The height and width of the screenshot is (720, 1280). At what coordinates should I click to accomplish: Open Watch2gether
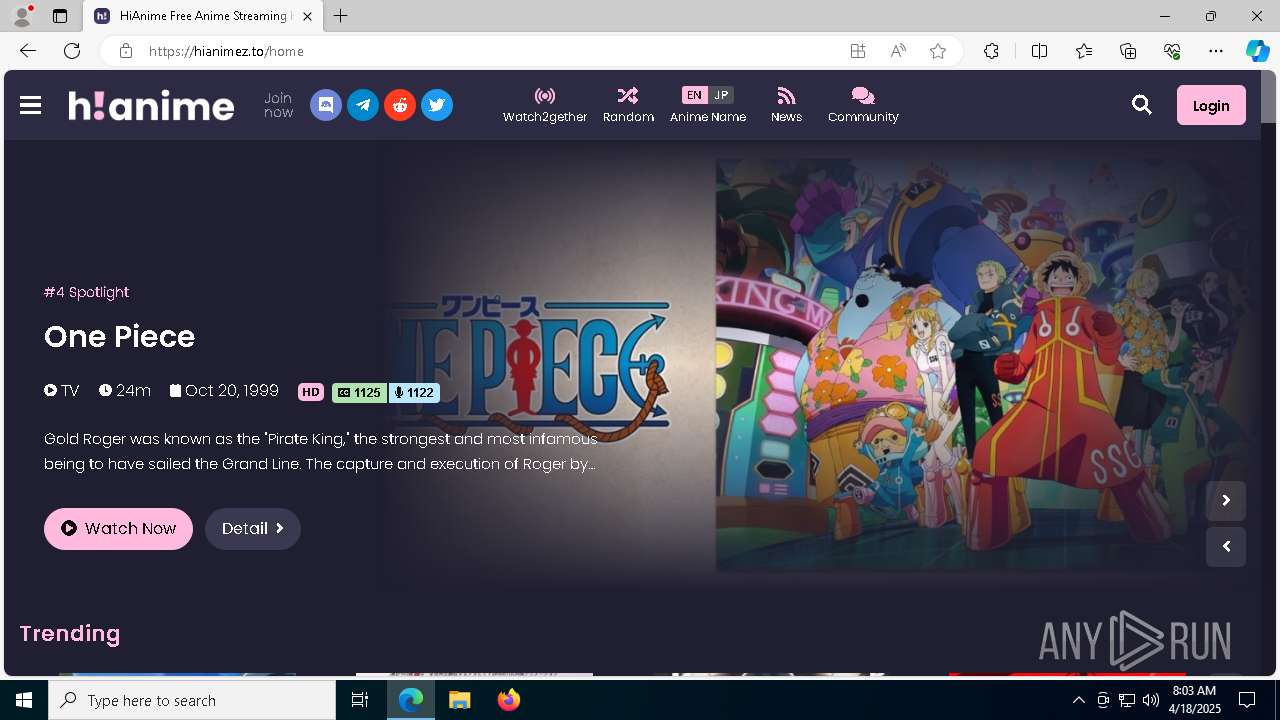pyautogui.click(x=545, y=105)
